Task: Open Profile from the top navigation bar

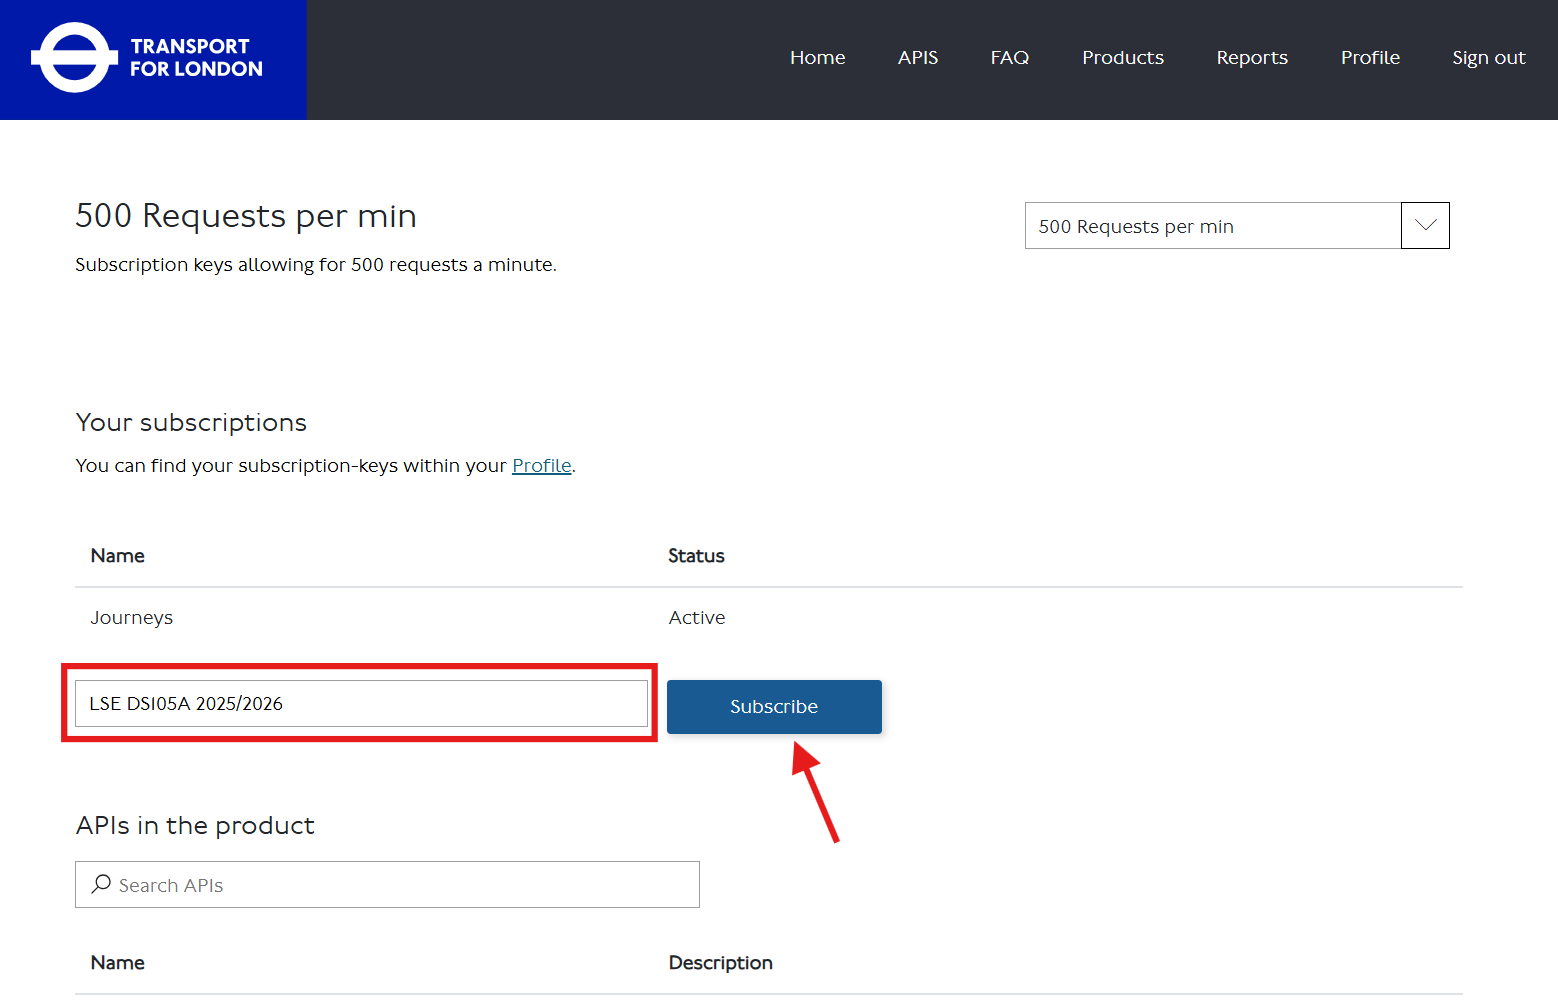Action: coord(1369,58)
